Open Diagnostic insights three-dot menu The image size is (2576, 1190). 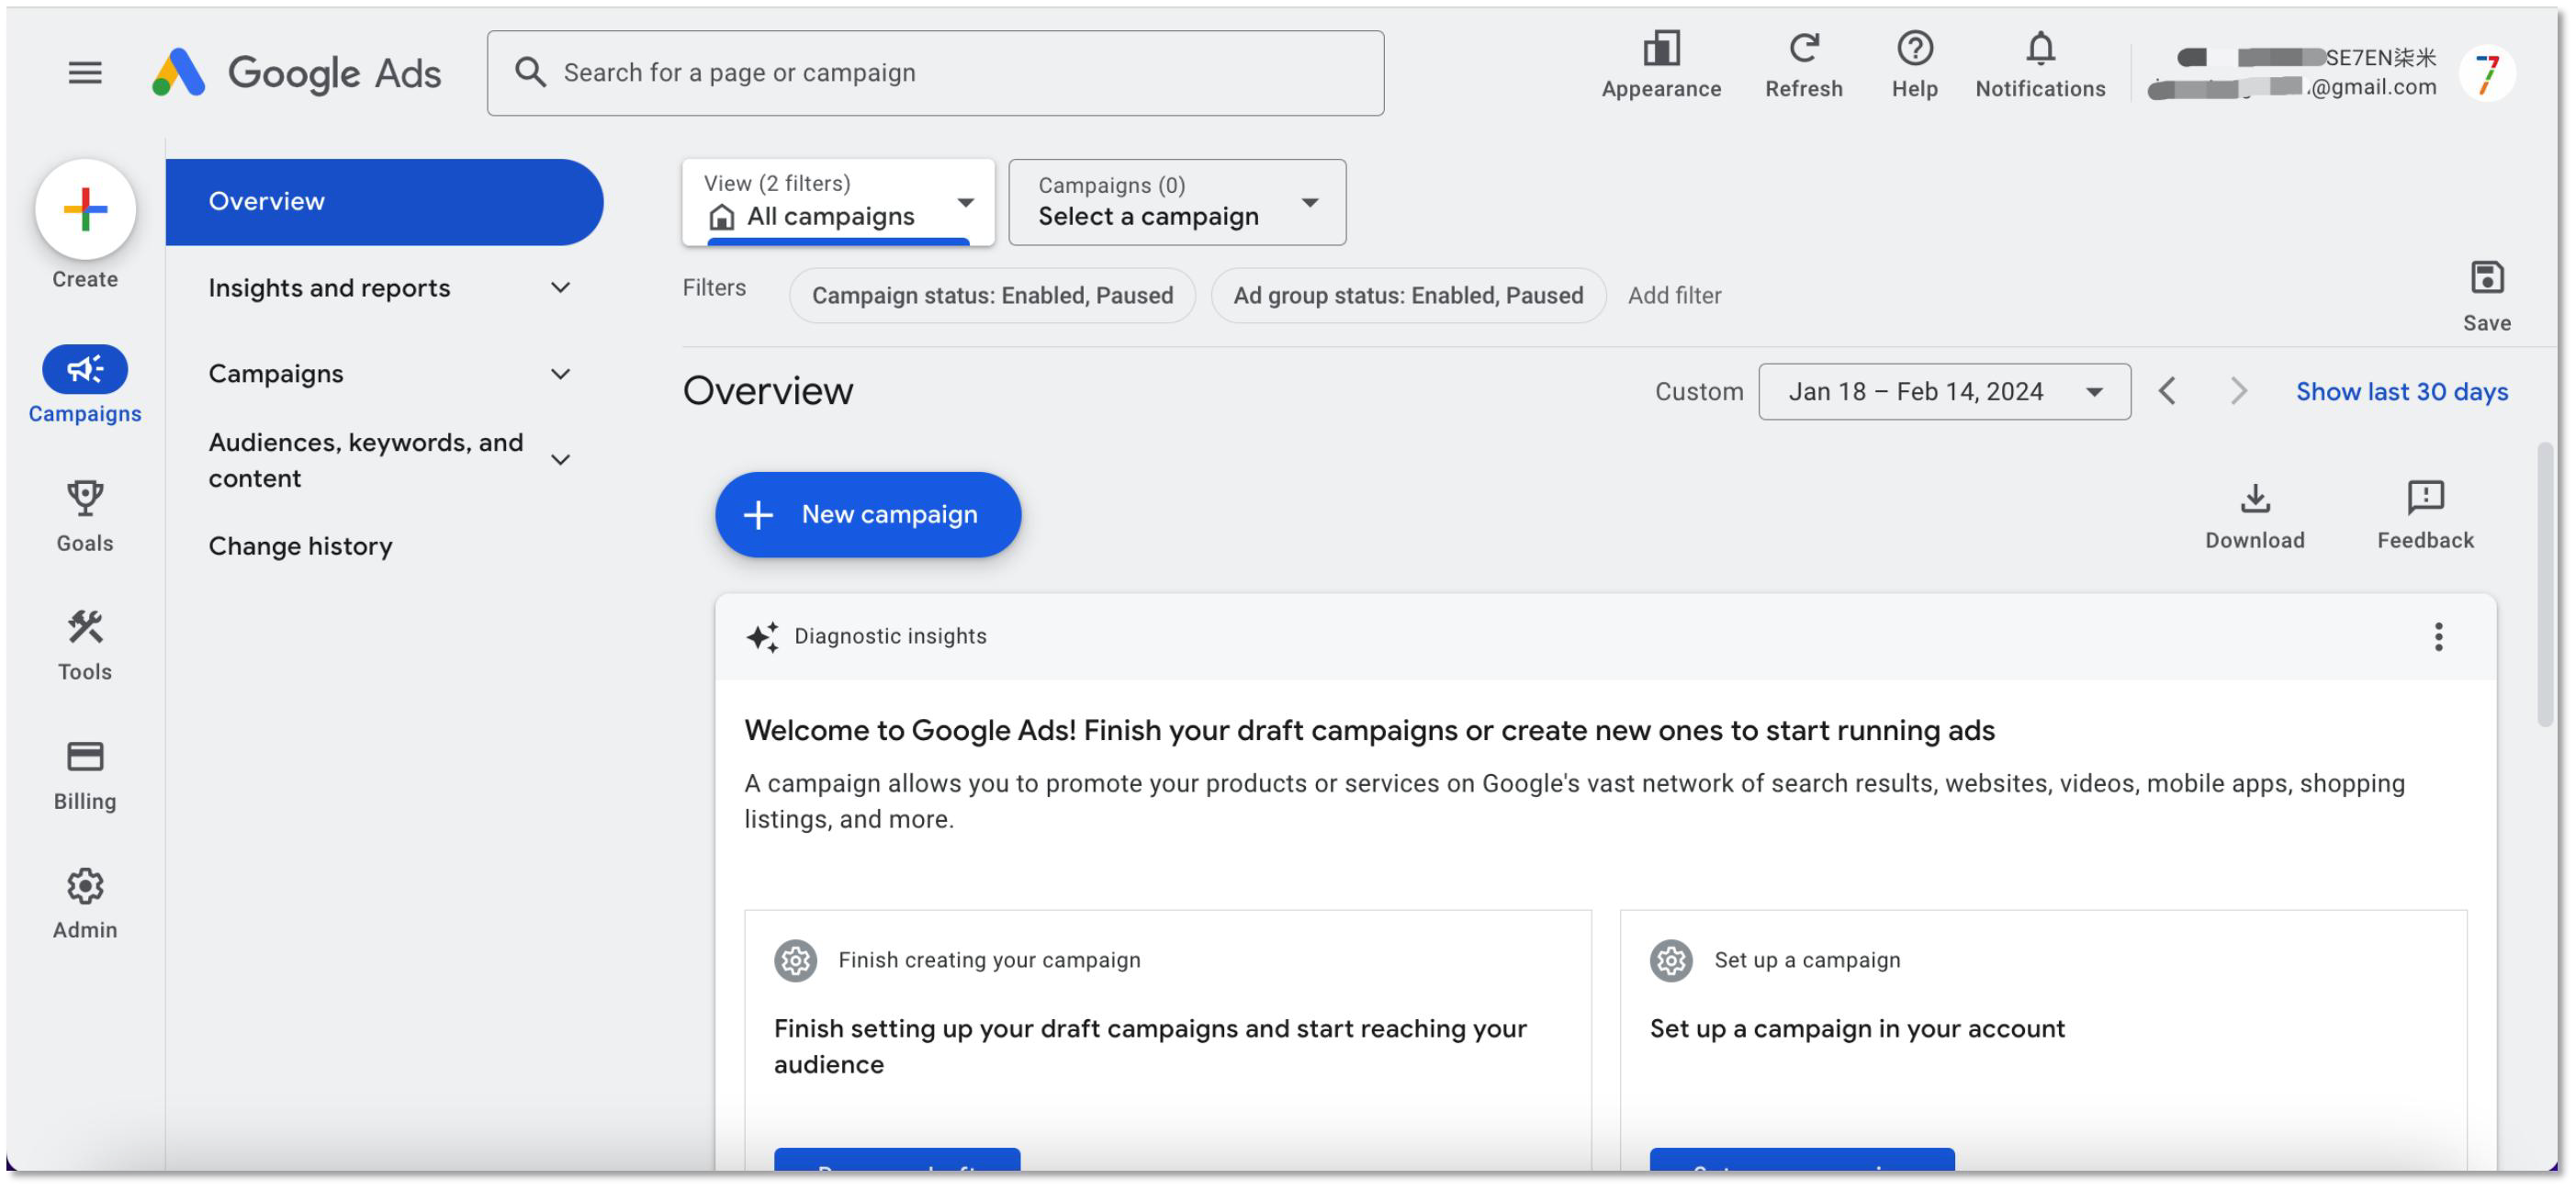(x=2438, y=637)
